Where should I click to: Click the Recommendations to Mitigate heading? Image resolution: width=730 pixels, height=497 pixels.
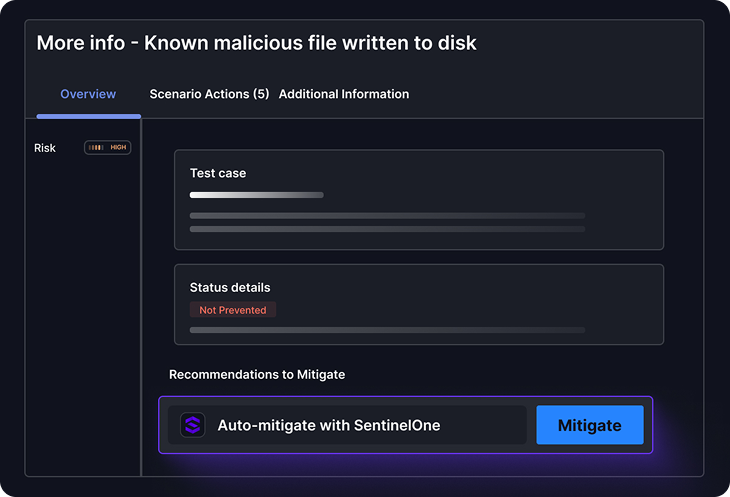pos(257,375)
